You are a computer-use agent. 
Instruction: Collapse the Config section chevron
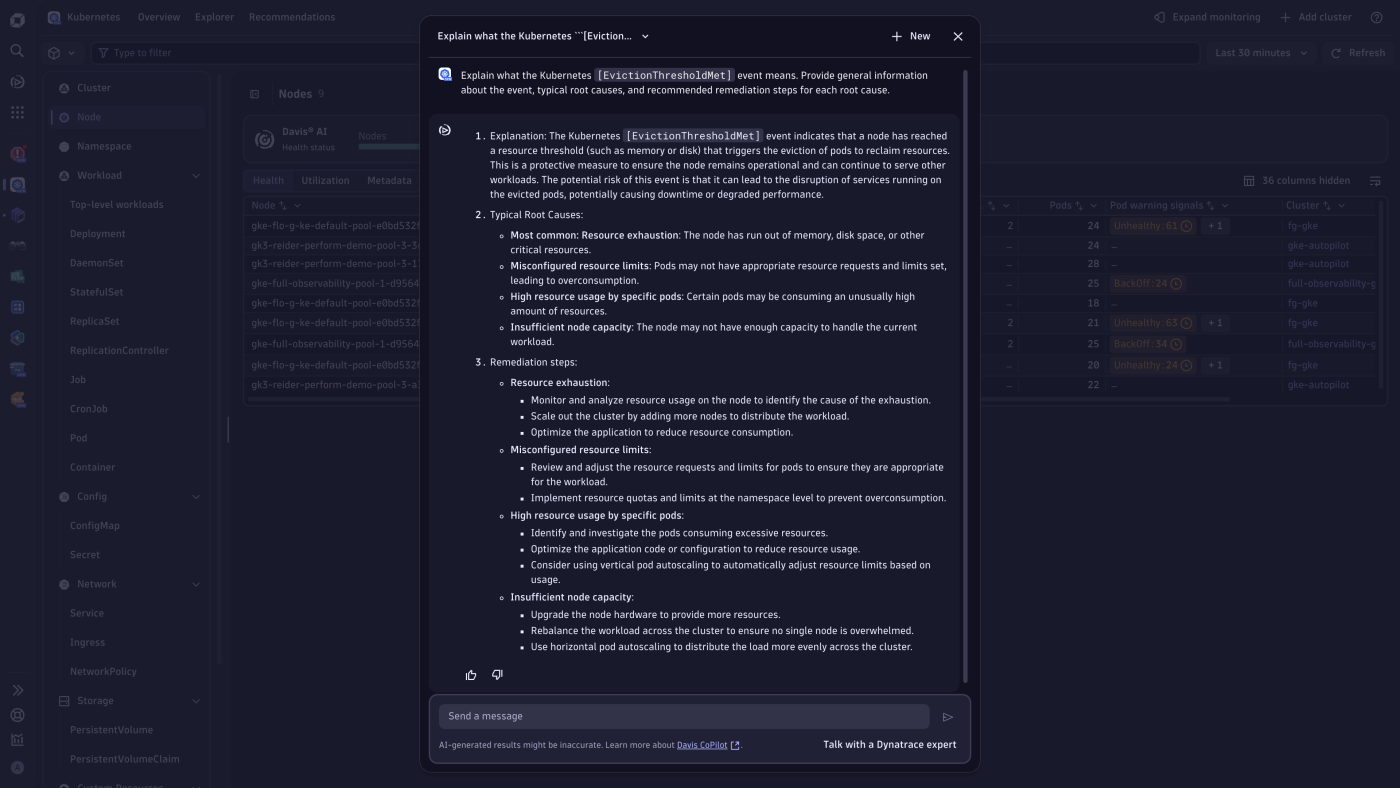(x=196, y=497)
